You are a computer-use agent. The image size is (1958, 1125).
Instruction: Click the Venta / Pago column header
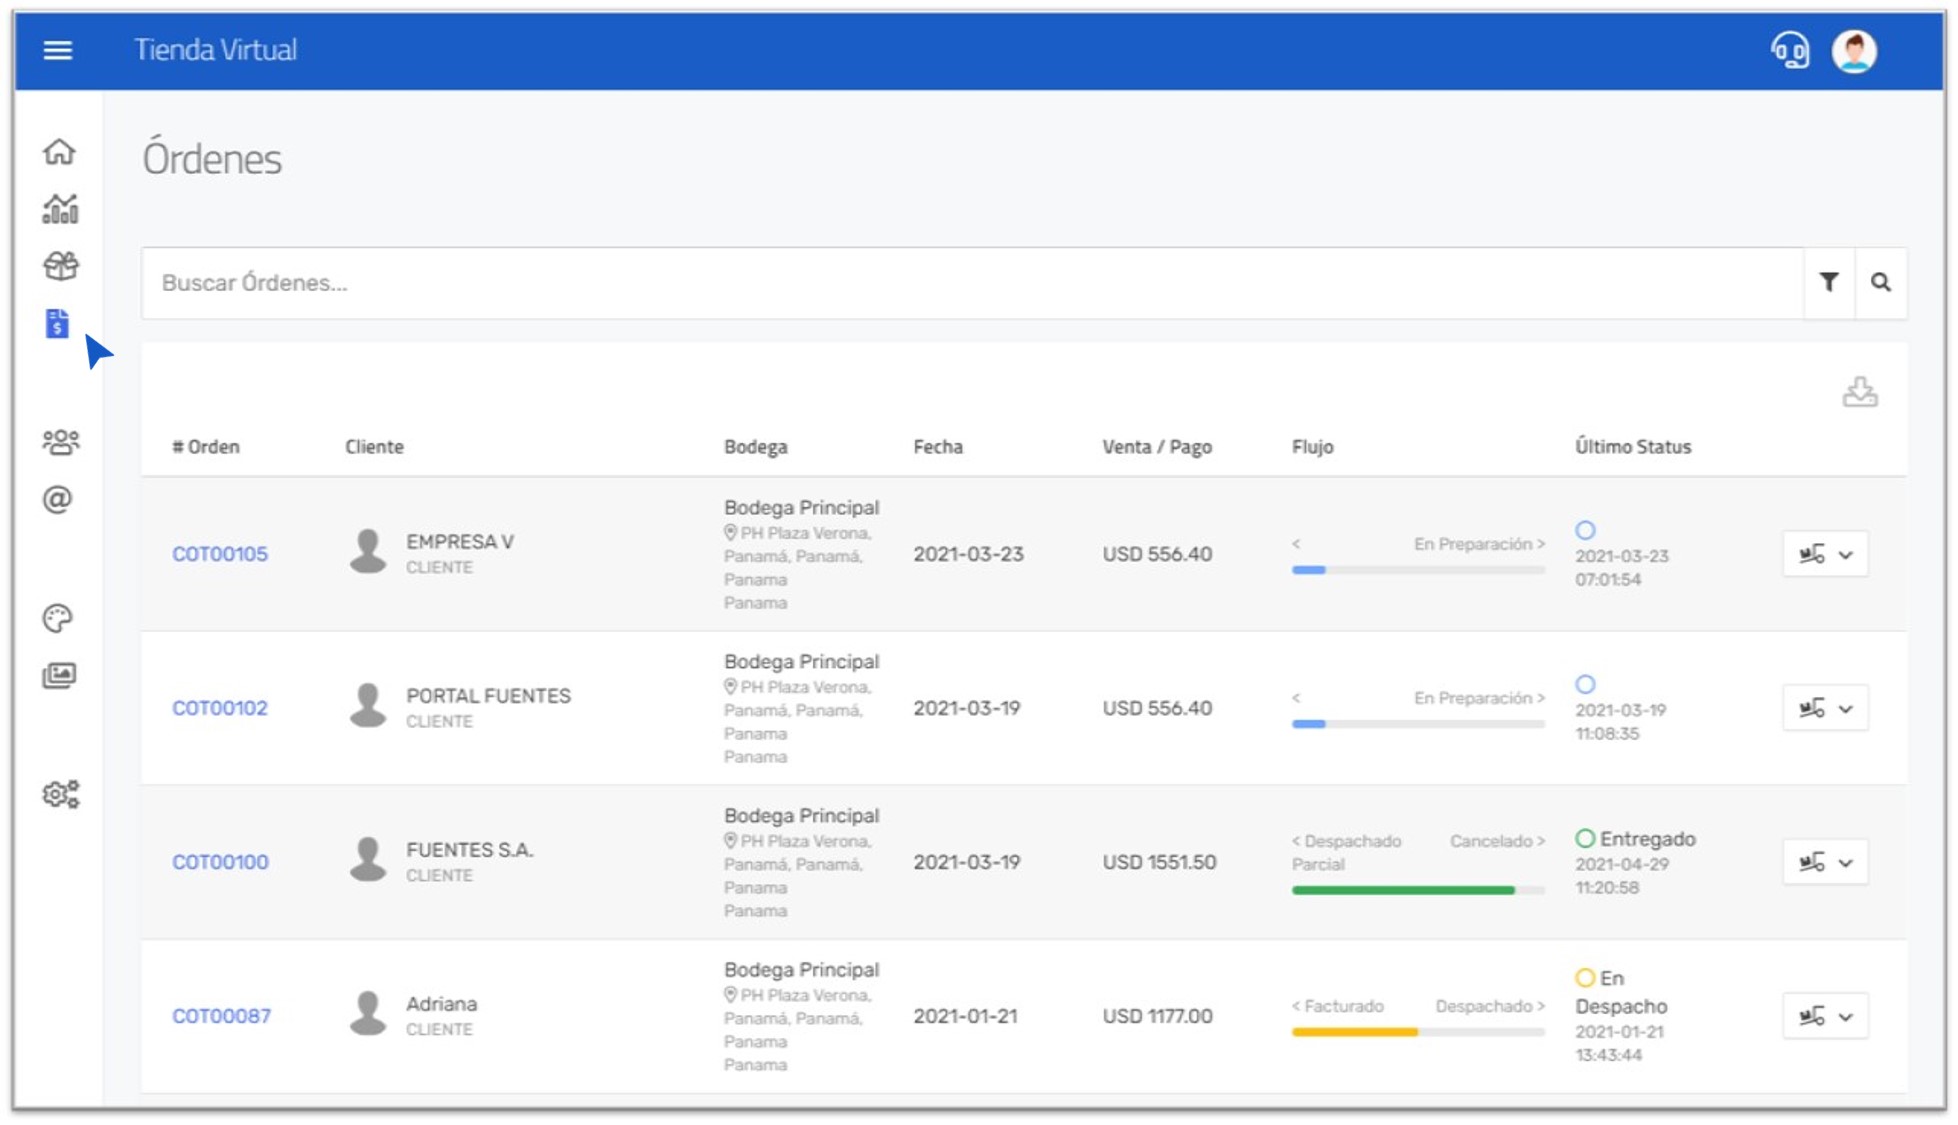[1157, 447]
